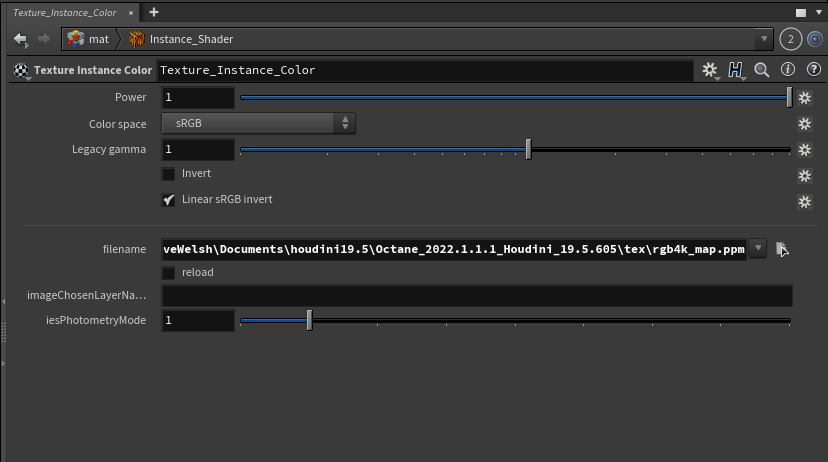Viewport: 828px width, 462px height.
Task: Click the iesPhotometryMode value field
Action: coord(198,320)
